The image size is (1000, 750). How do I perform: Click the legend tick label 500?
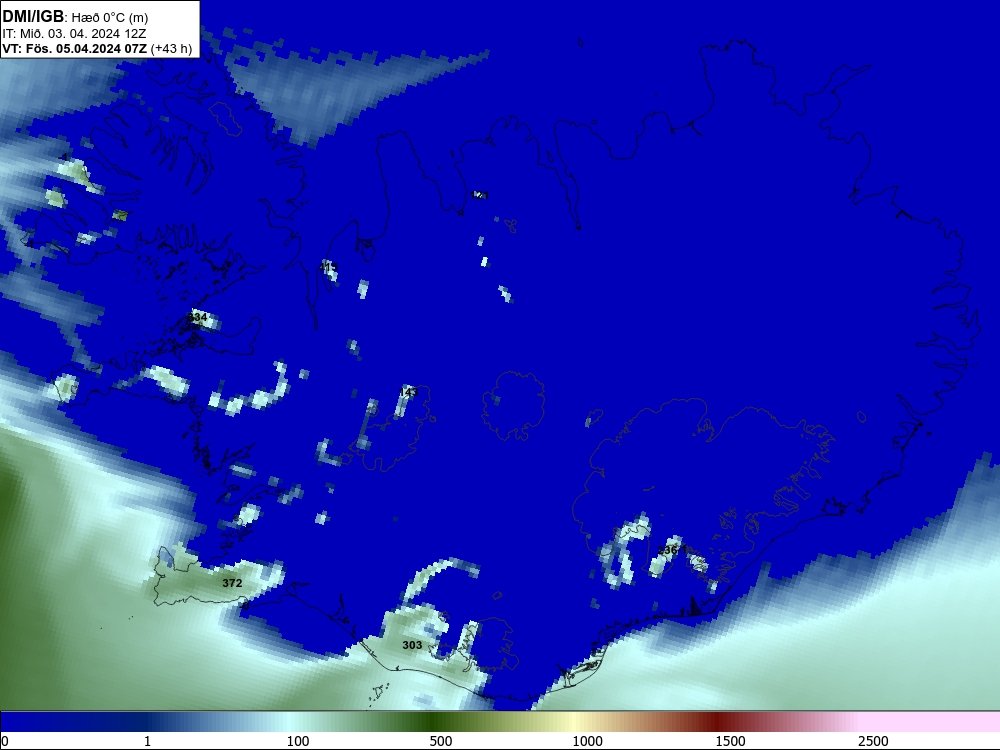coord(441,741)
